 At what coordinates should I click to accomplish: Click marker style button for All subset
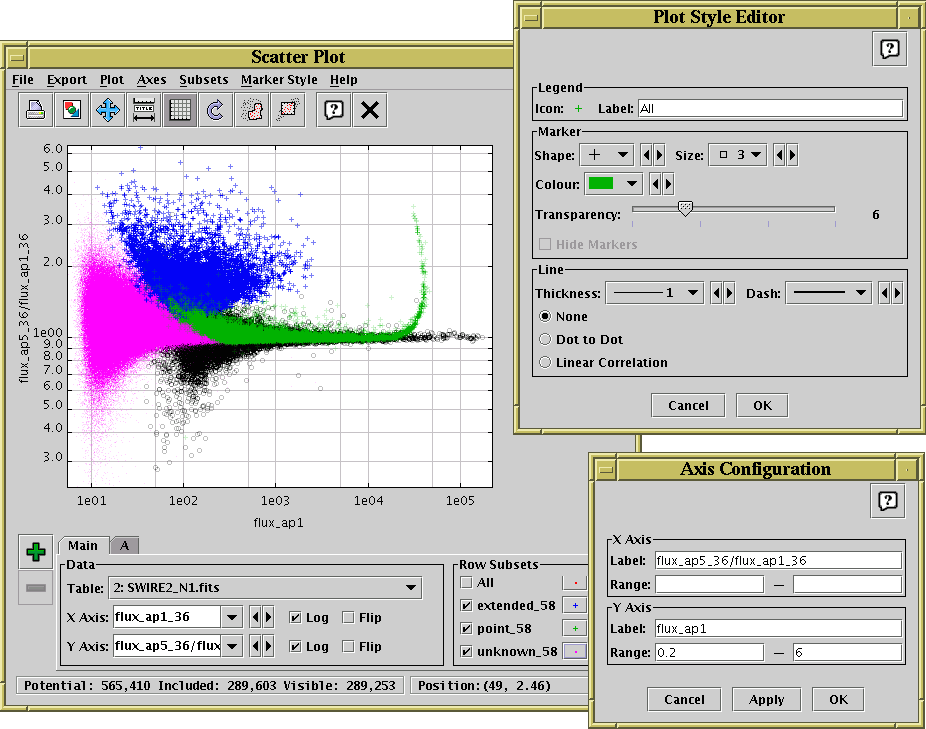(575, 582)
